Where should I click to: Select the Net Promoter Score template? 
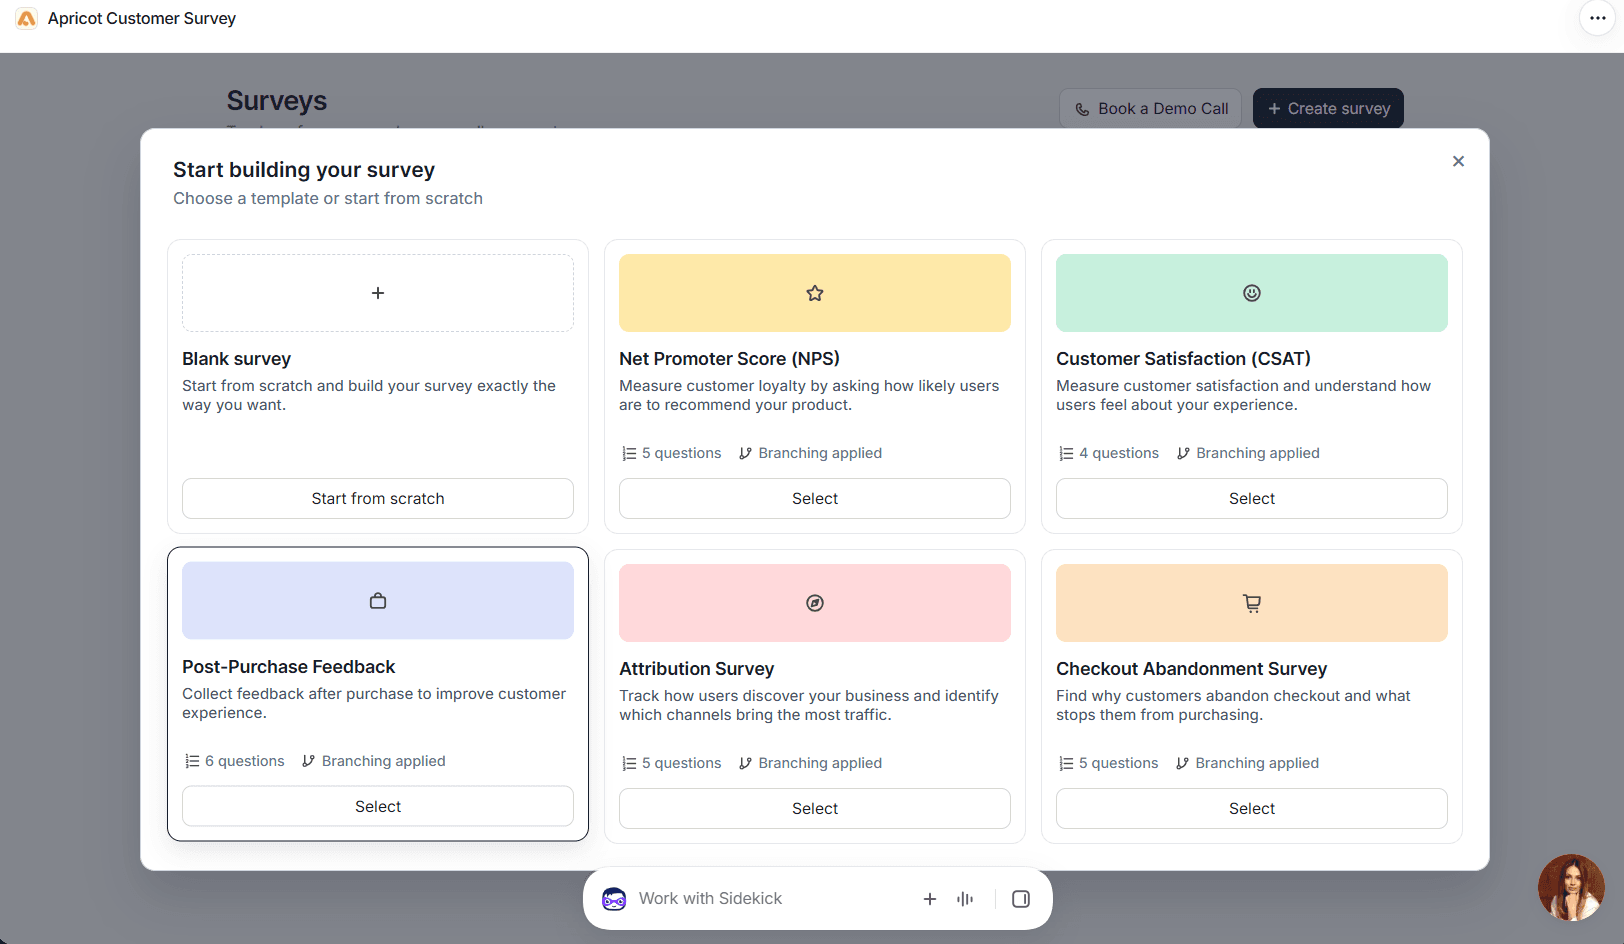pyautogui.click(x=815, y=498)
